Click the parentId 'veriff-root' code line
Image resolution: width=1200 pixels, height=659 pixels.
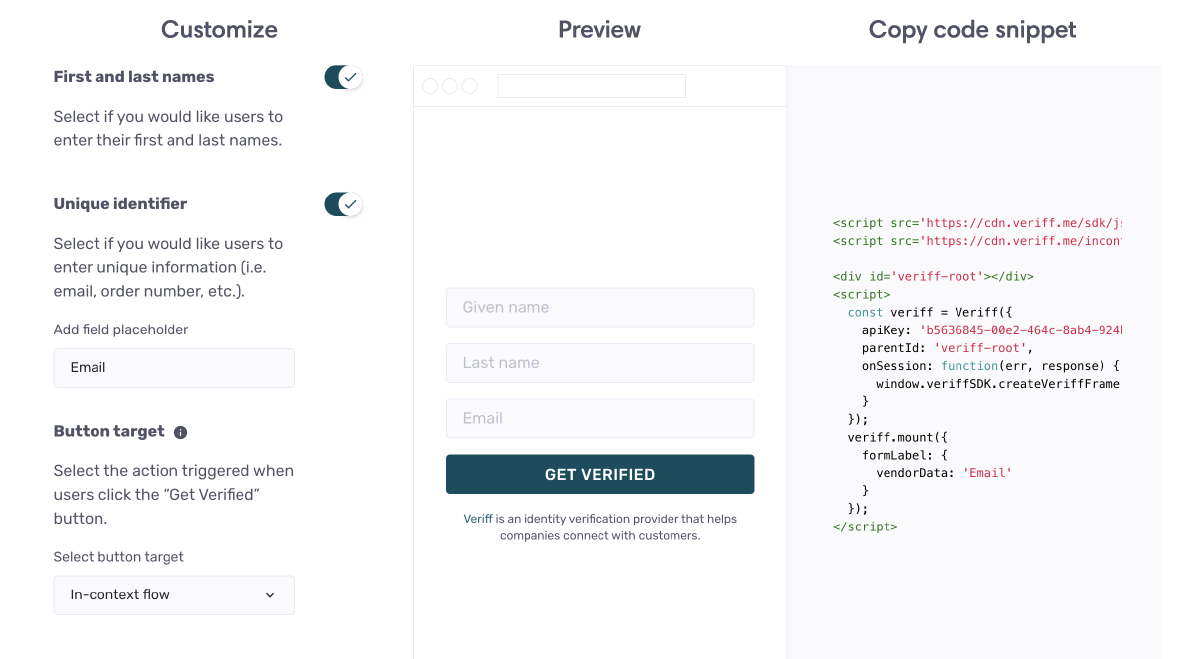click(x=947, y=348)
